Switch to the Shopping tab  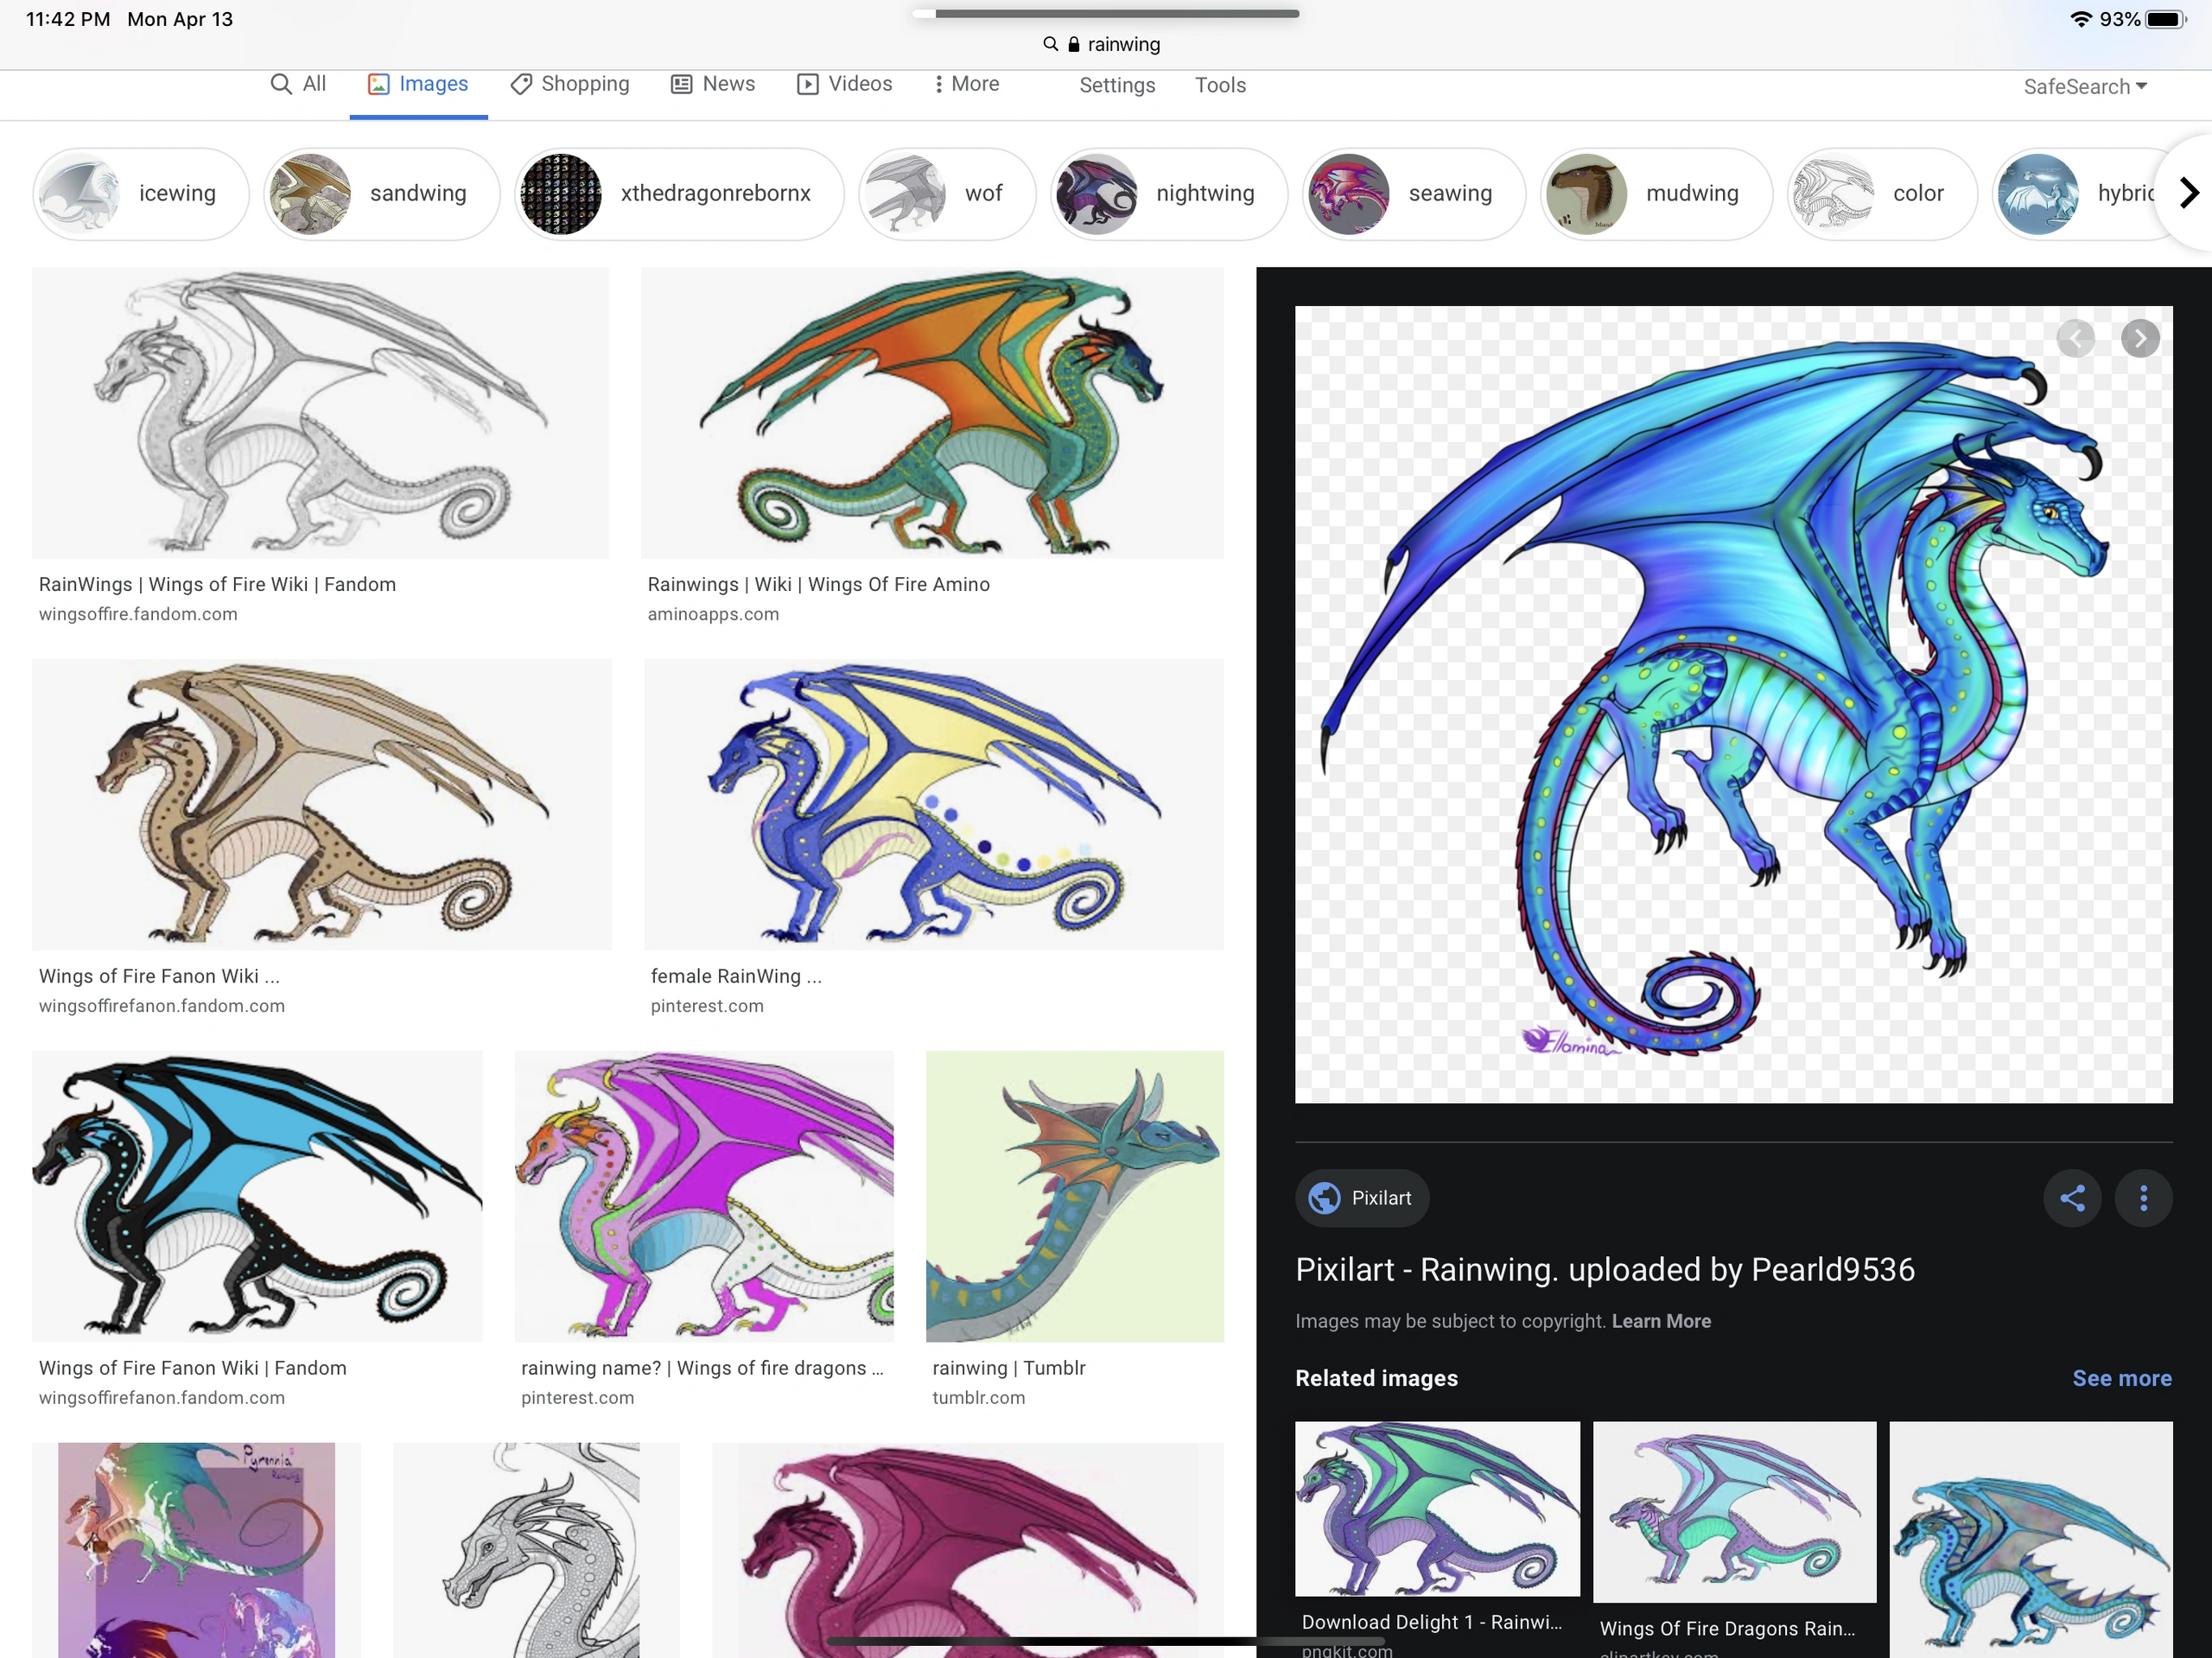(570, 84)
